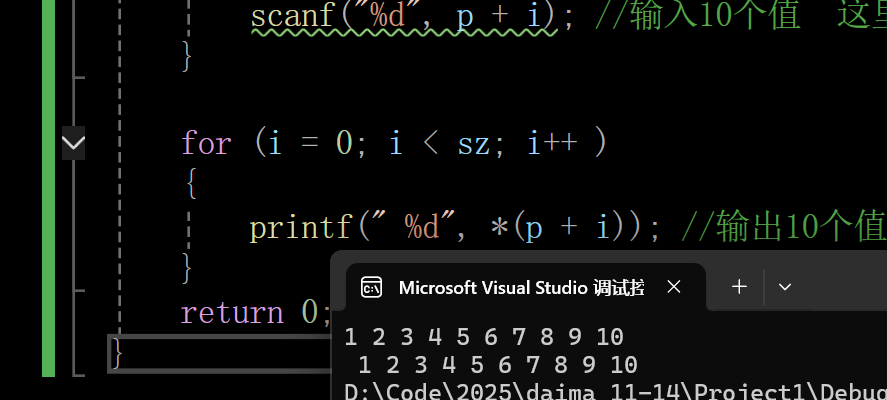This screenshot has height=400, width=887.
Task: Open the terminal profiles dropdown arrow
Action: click(x=785, y=287)
